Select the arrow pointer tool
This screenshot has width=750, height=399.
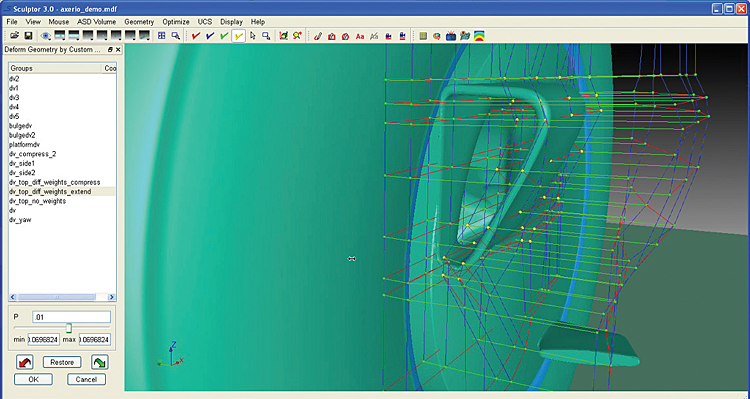[x=253, y=36]
